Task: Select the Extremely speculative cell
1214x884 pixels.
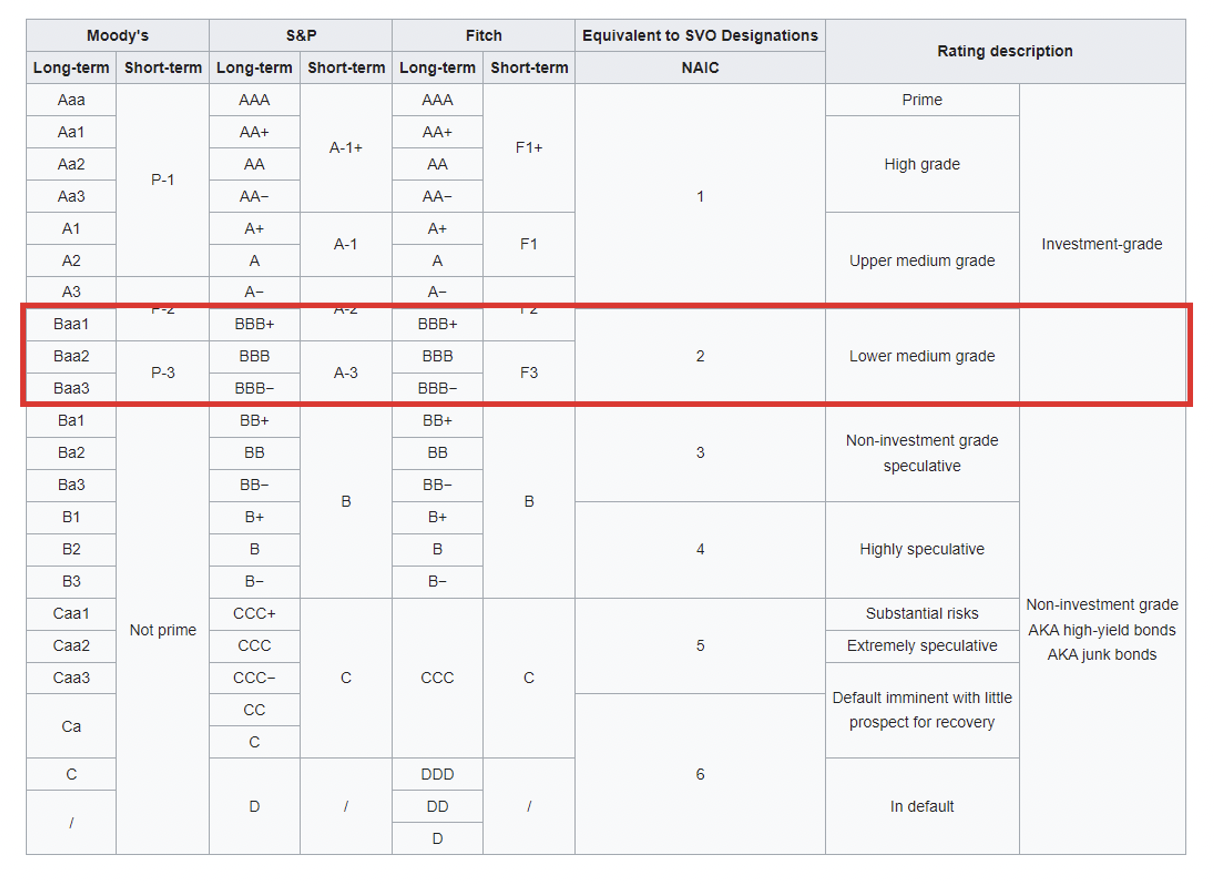Action: click(x=922, y=646)
